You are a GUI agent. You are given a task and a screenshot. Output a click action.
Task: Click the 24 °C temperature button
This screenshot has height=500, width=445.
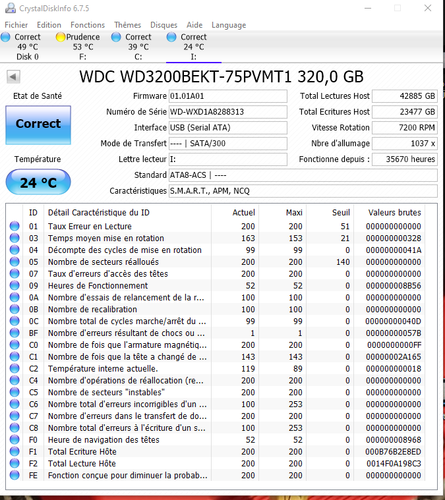pyautogui.click(x=38, y=182)
